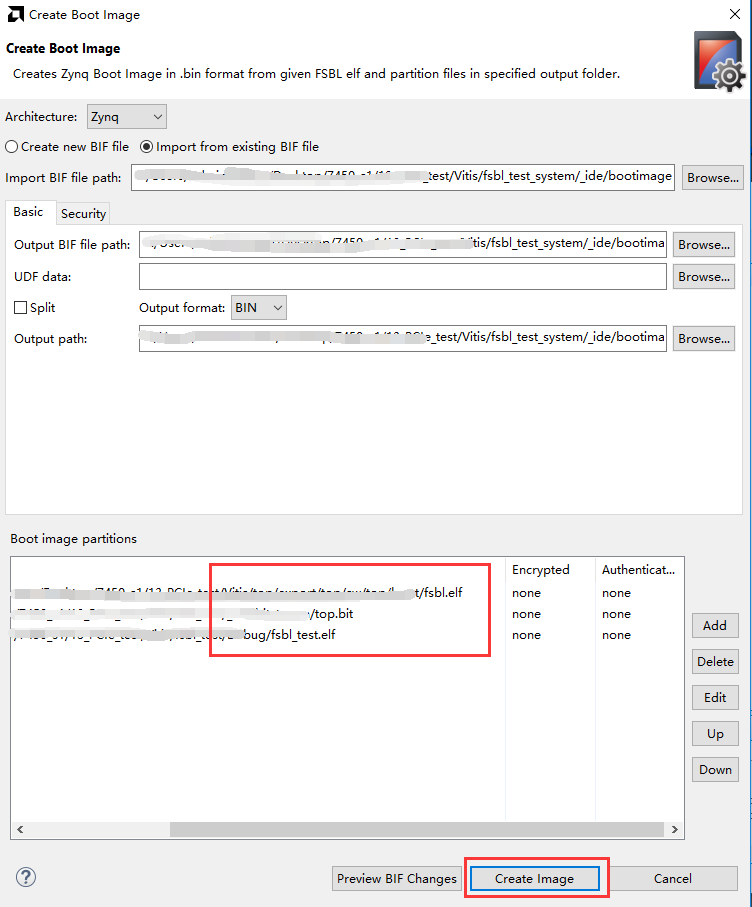Switch to the Security tab
The height and width of the screenshot is (907, 752).
[83, 213]
